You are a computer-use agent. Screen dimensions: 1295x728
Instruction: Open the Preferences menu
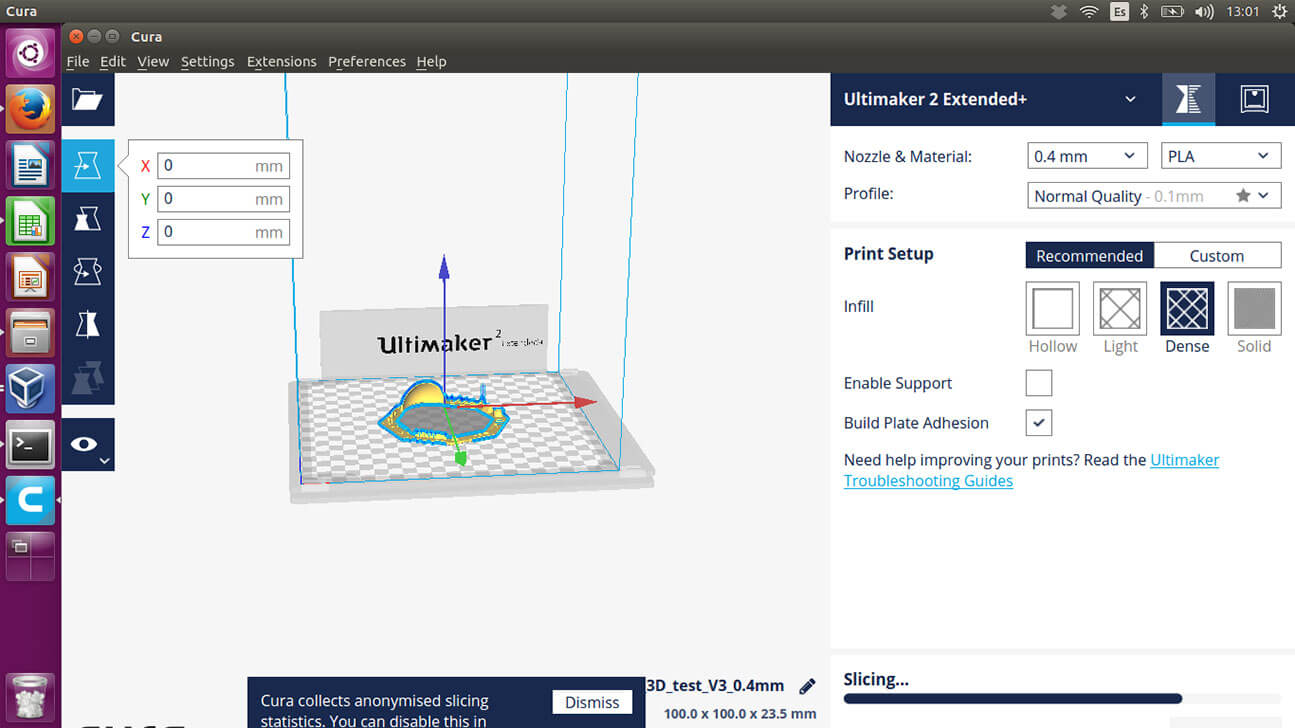pos(367,61)
